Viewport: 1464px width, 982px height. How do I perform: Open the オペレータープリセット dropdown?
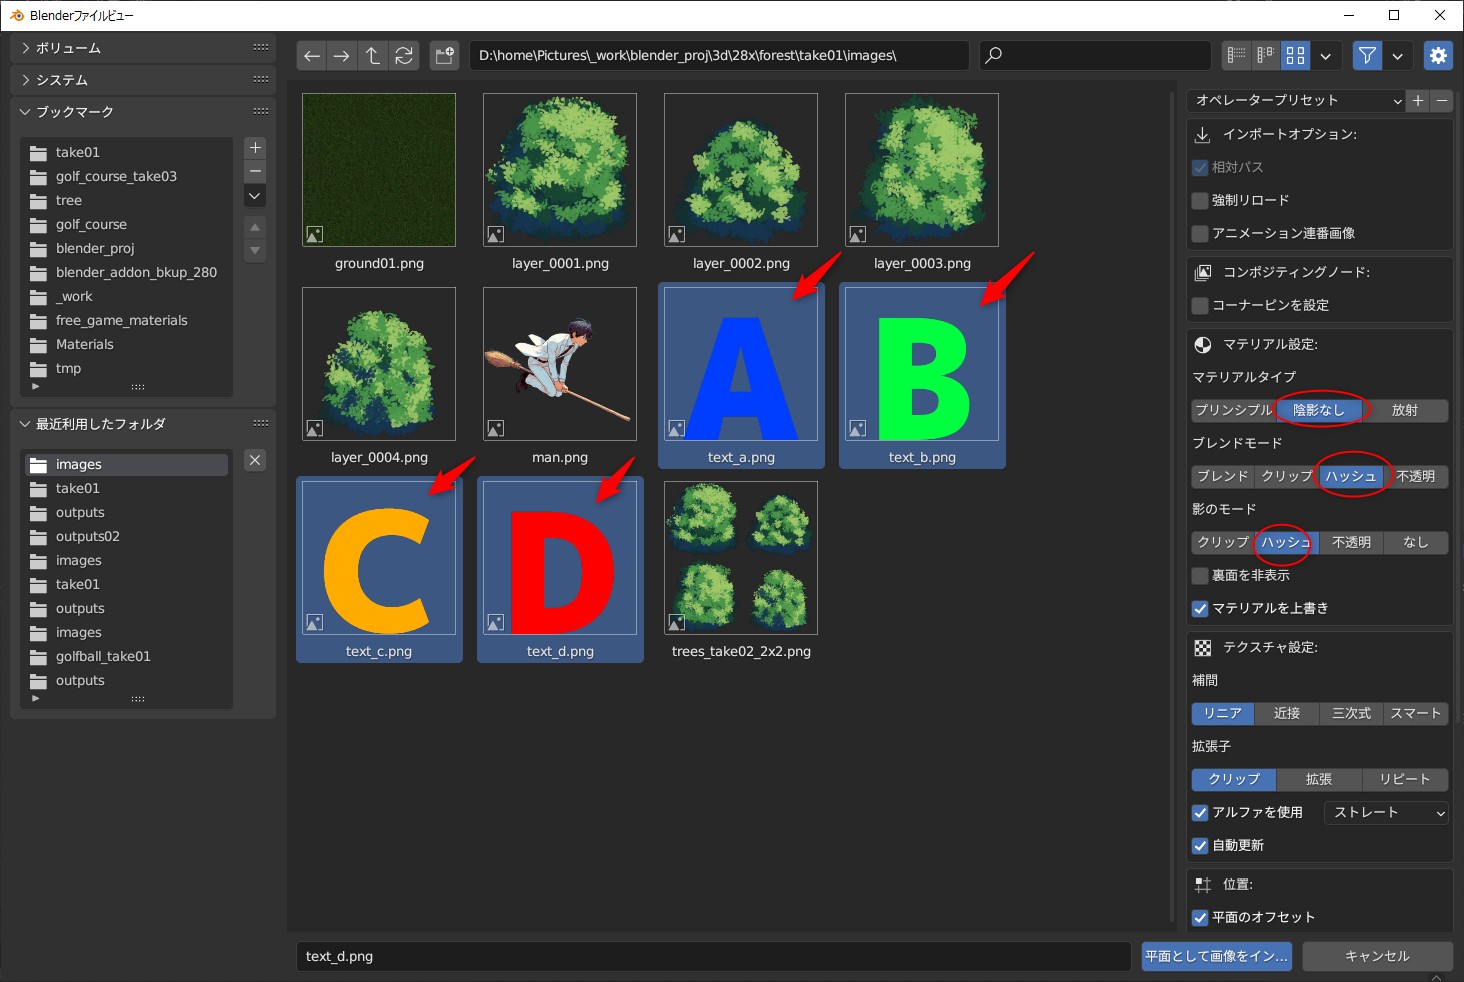click(x=1297, y=101)
